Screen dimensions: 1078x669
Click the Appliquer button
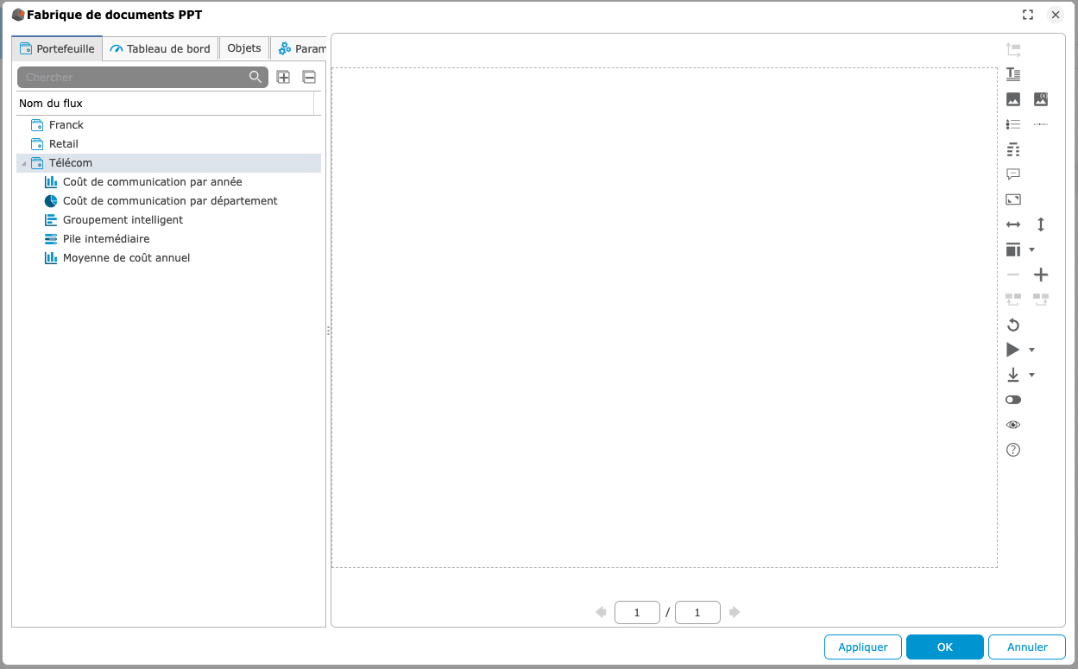coord(862,647)
